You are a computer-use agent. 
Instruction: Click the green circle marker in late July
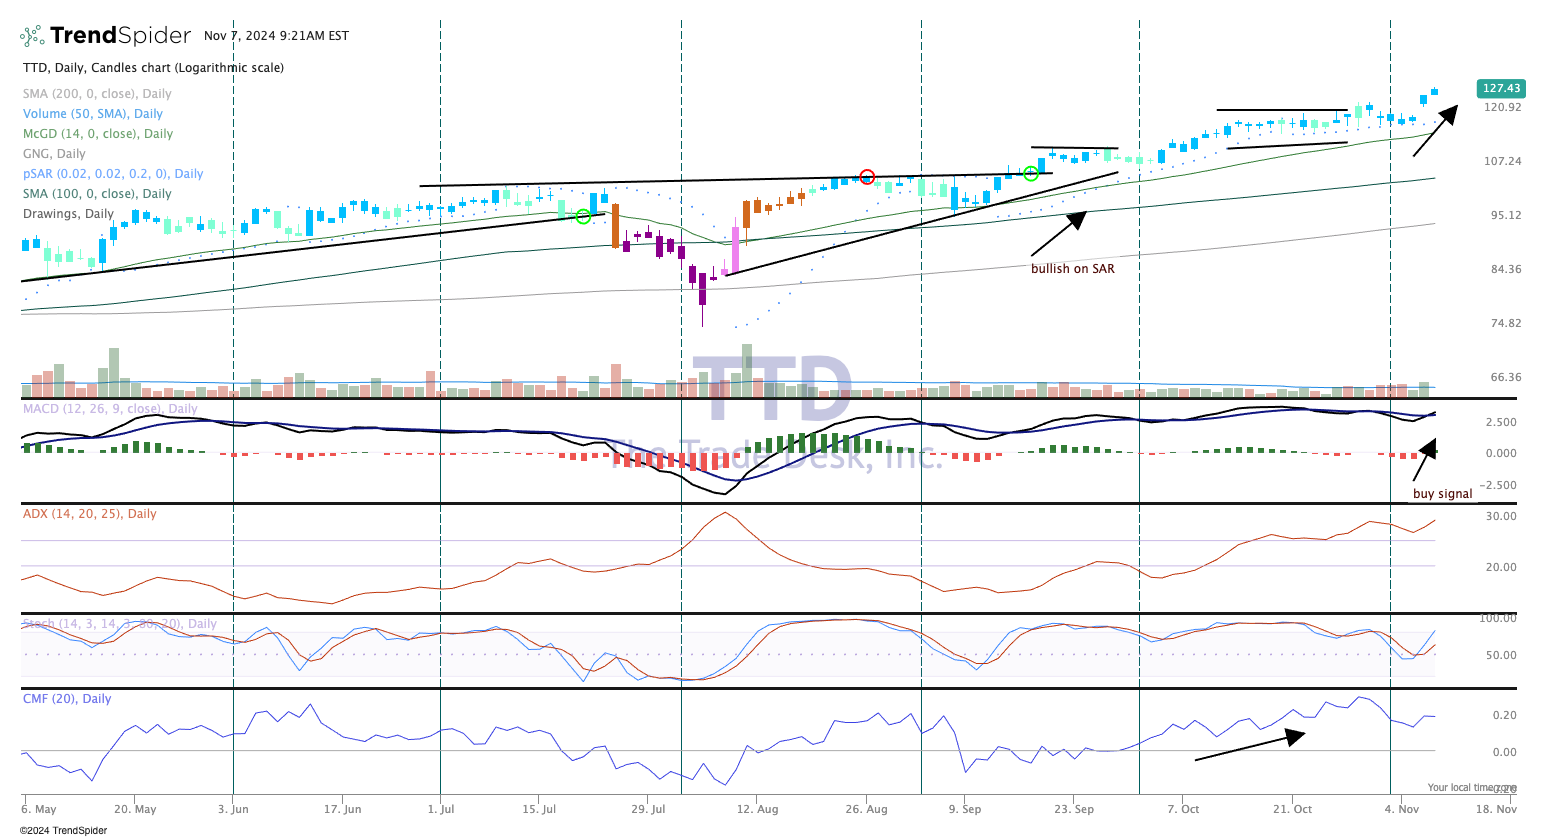[583, 216]
